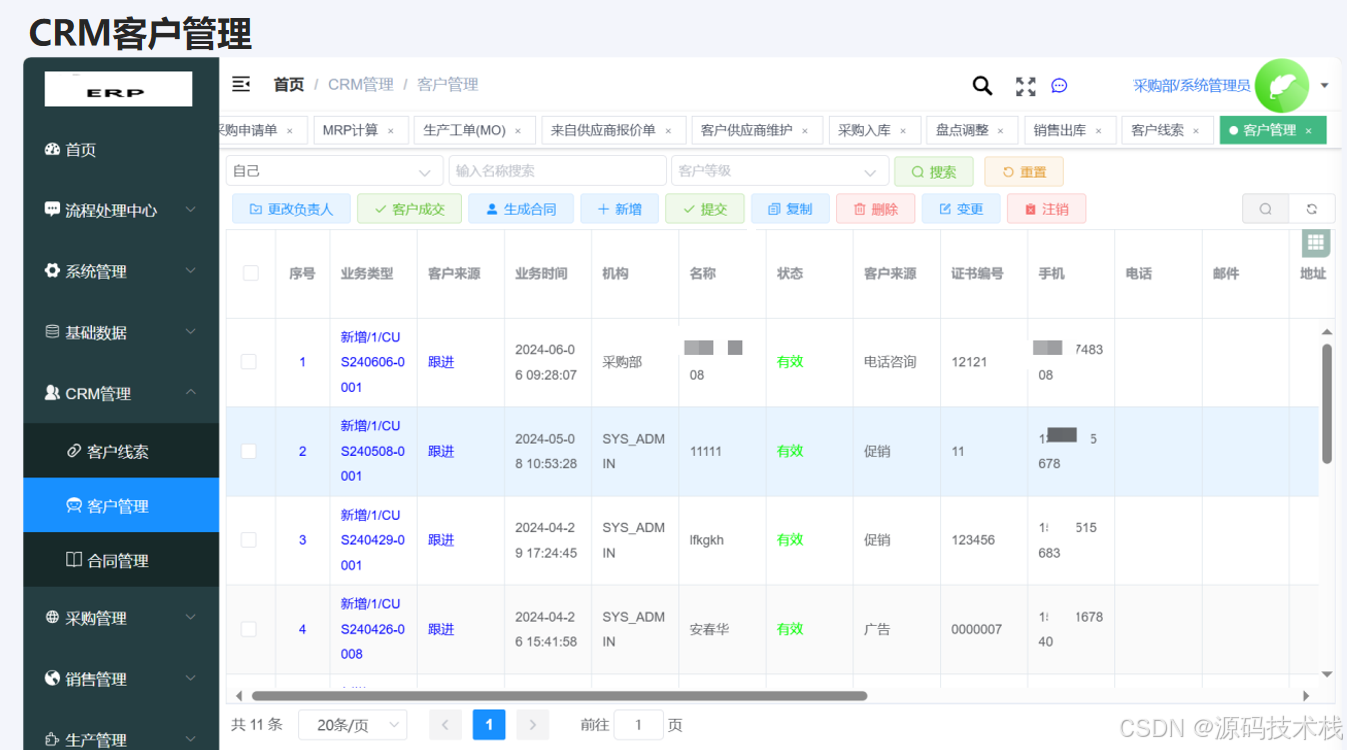Viewport: 1347px width, 750px height.
Task: Click 跟进 link in row 2
Action: click(441, 451)
